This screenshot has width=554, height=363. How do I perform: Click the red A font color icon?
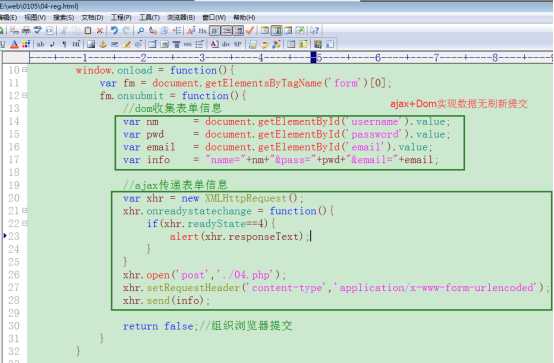[14, 44]
